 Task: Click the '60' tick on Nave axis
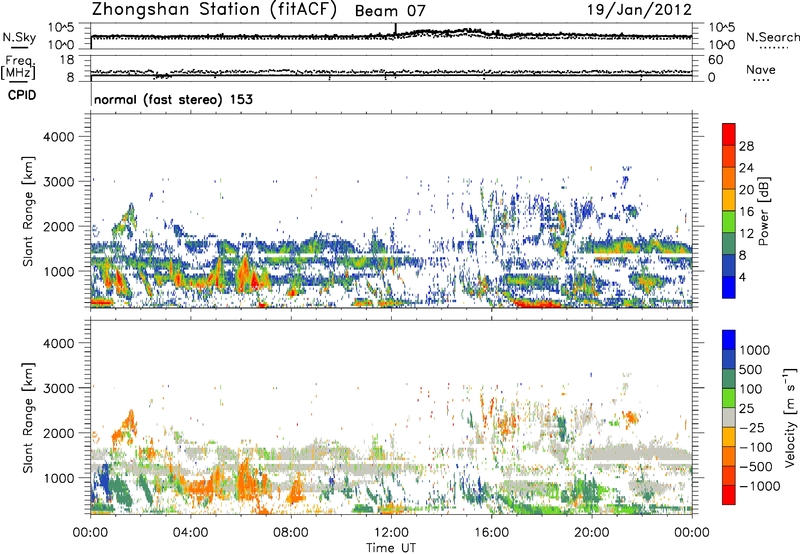click(716, 60)
